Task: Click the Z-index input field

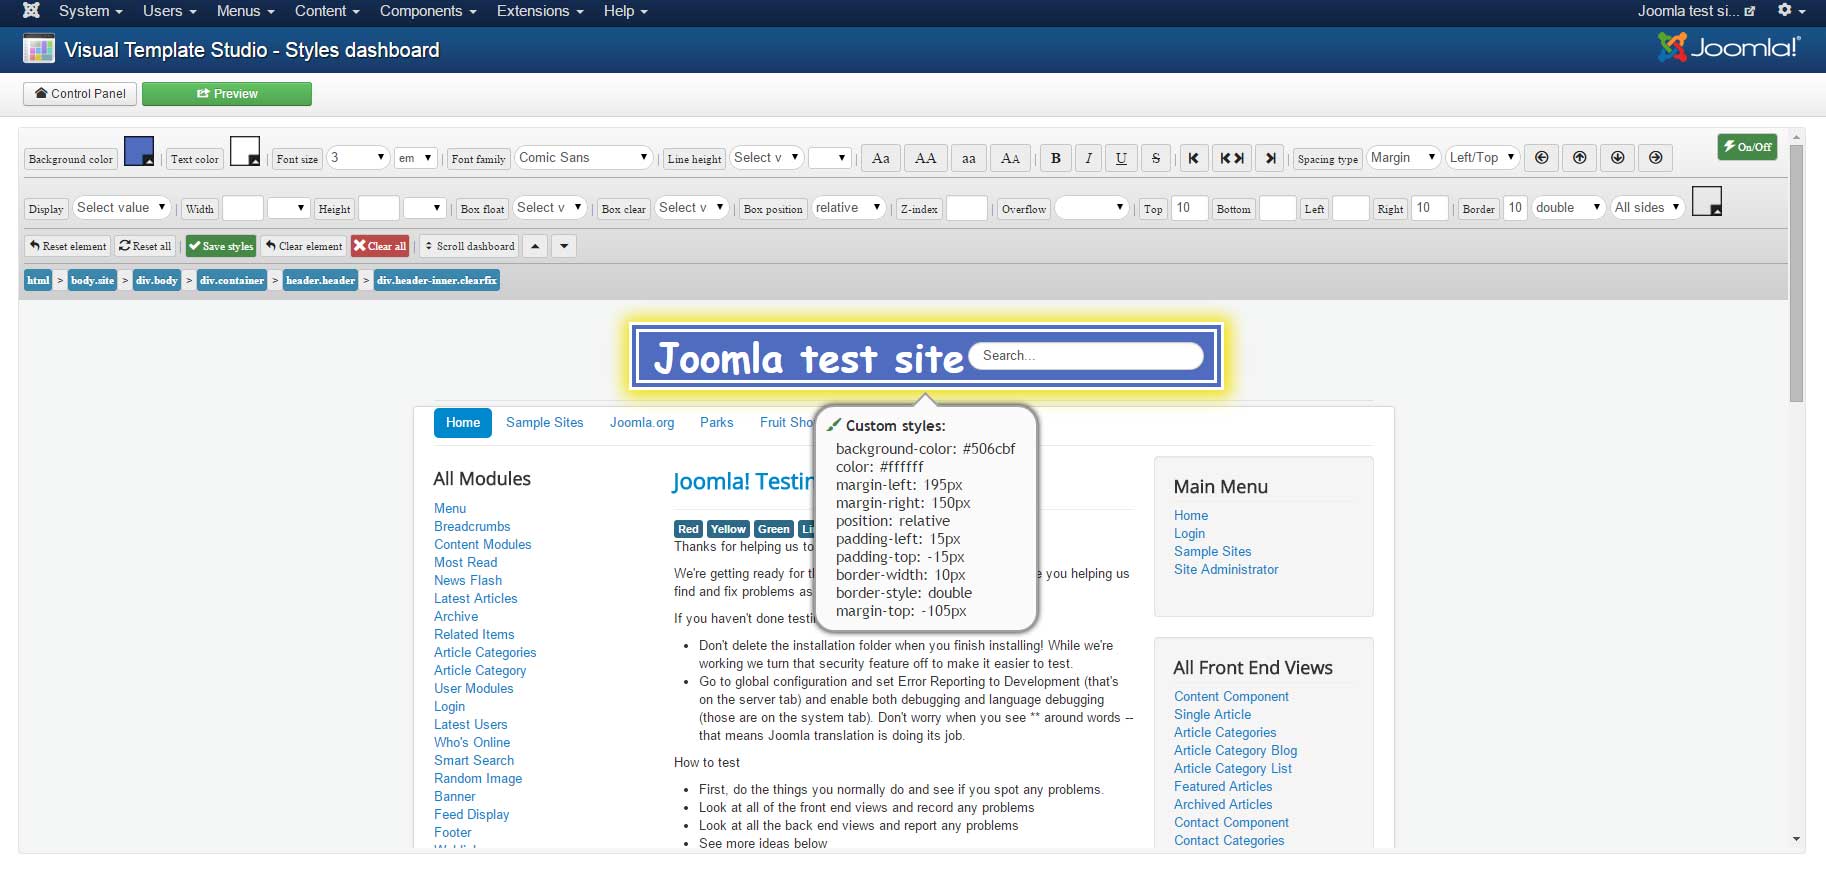Action: pos(967,208)
